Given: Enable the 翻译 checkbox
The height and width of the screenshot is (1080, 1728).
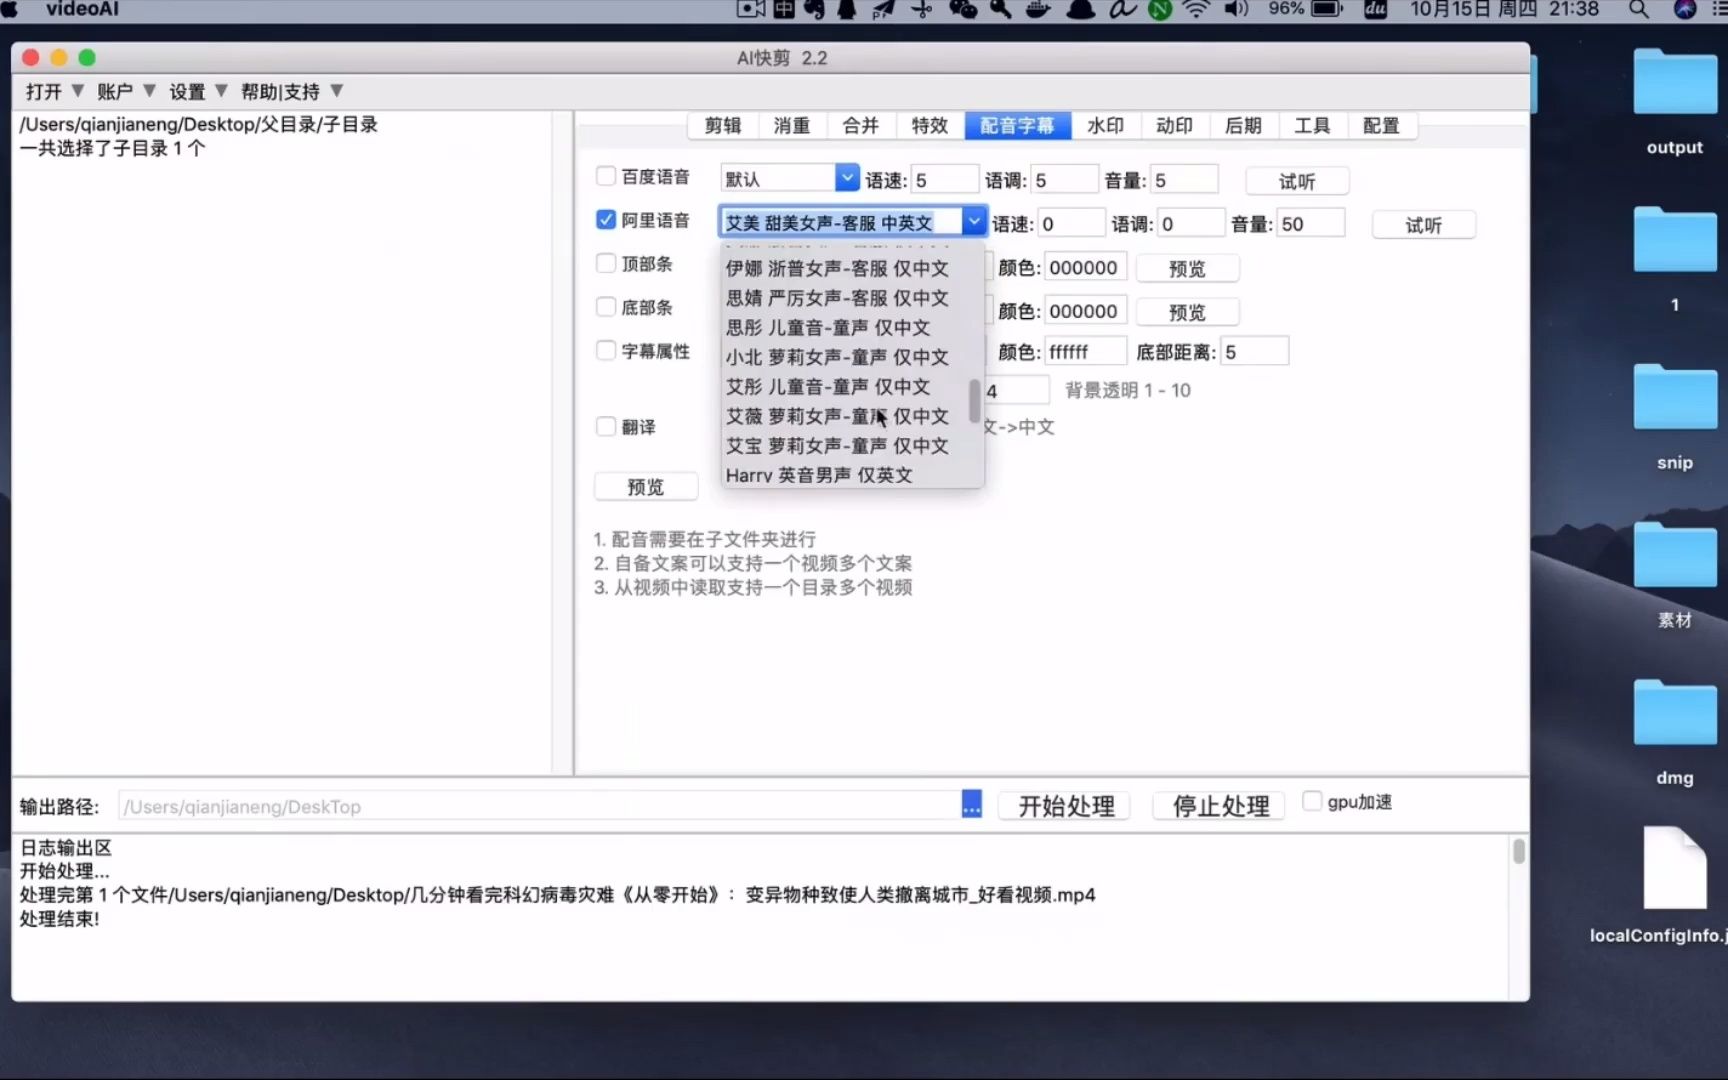Looking at the screenshot, I should (606, 426).
